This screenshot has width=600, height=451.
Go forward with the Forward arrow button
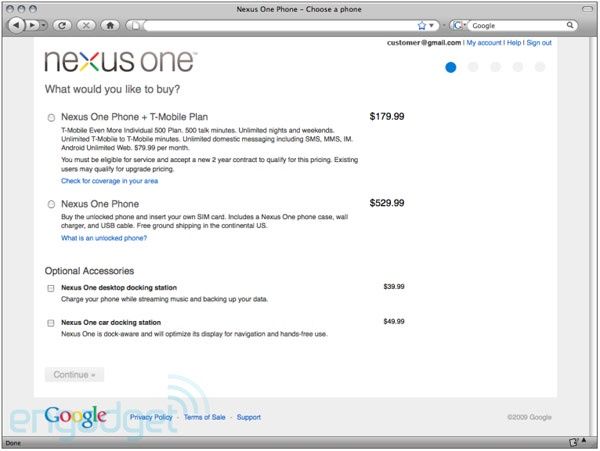coord(33,25)
